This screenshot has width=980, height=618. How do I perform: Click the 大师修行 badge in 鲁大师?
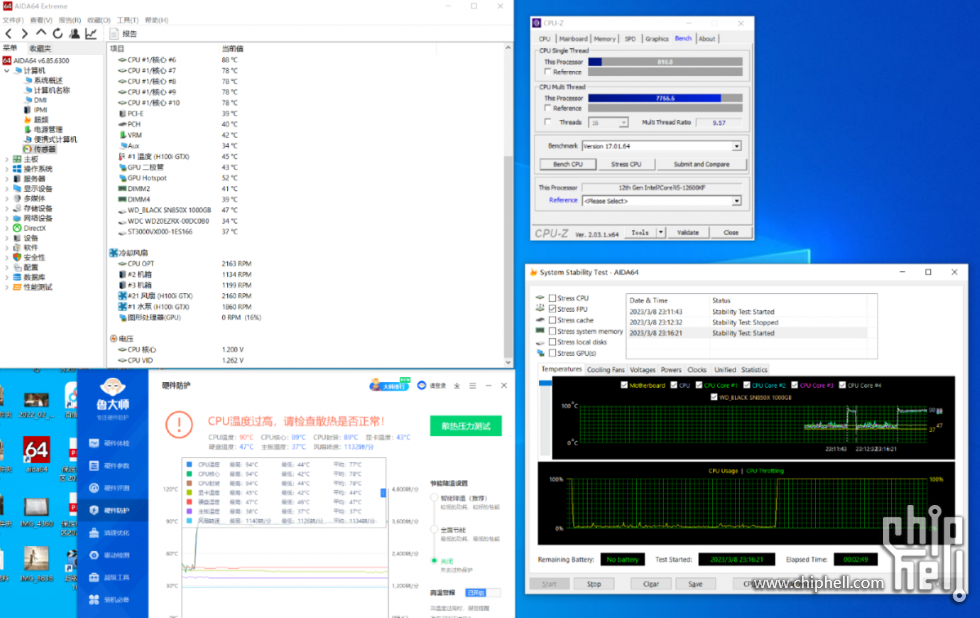[x=390, y=384]
